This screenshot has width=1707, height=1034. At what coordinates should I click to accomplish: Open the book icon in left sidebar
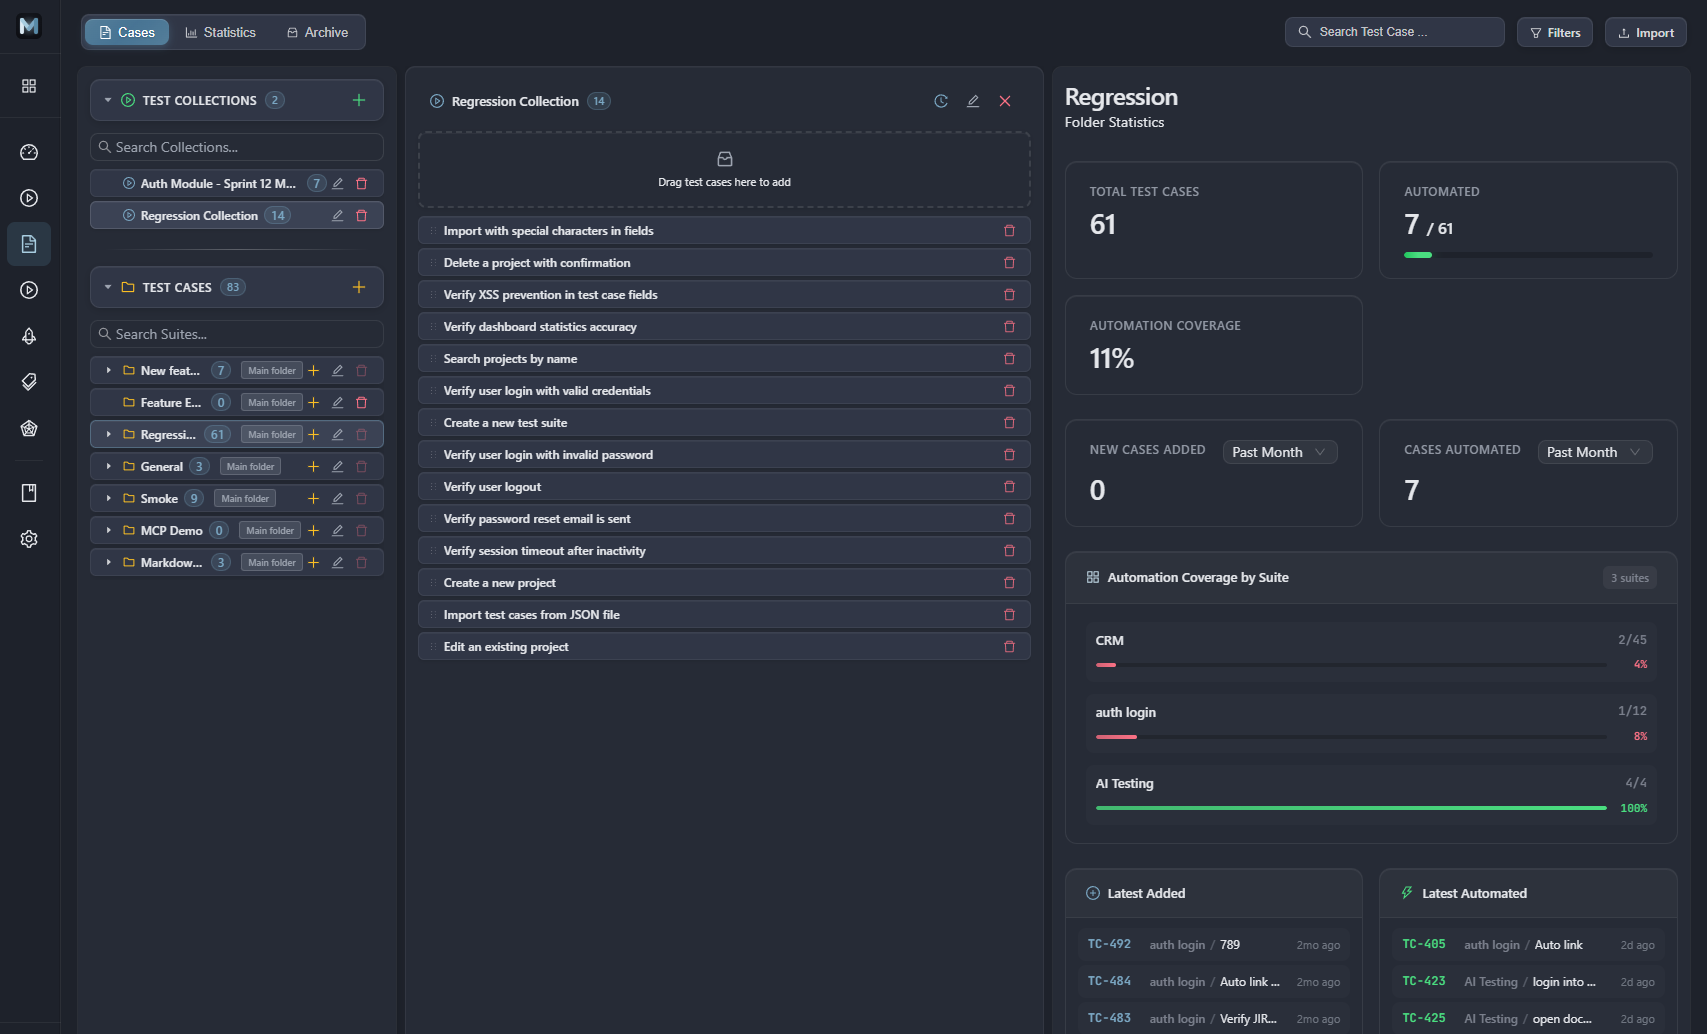[29, 493]
